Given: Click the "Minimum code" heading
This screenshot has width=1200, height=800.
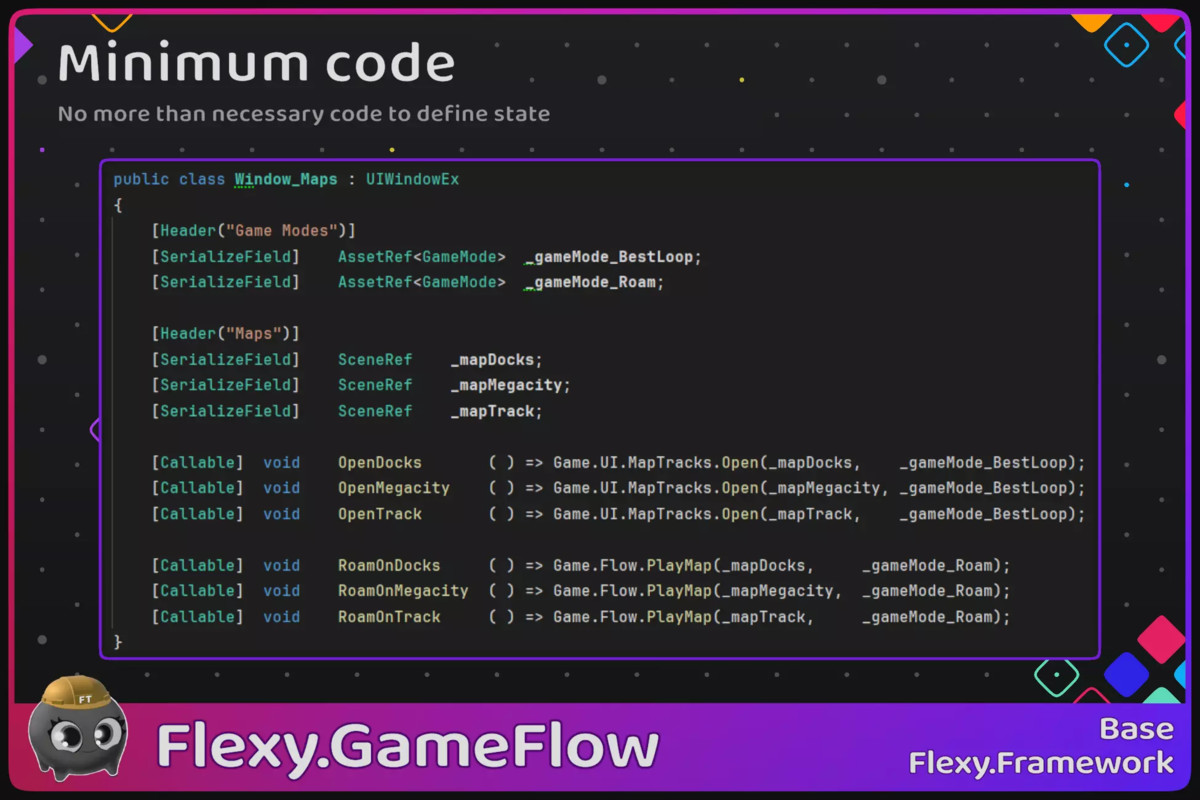Looking at the screenshot, I should point(256,64).
